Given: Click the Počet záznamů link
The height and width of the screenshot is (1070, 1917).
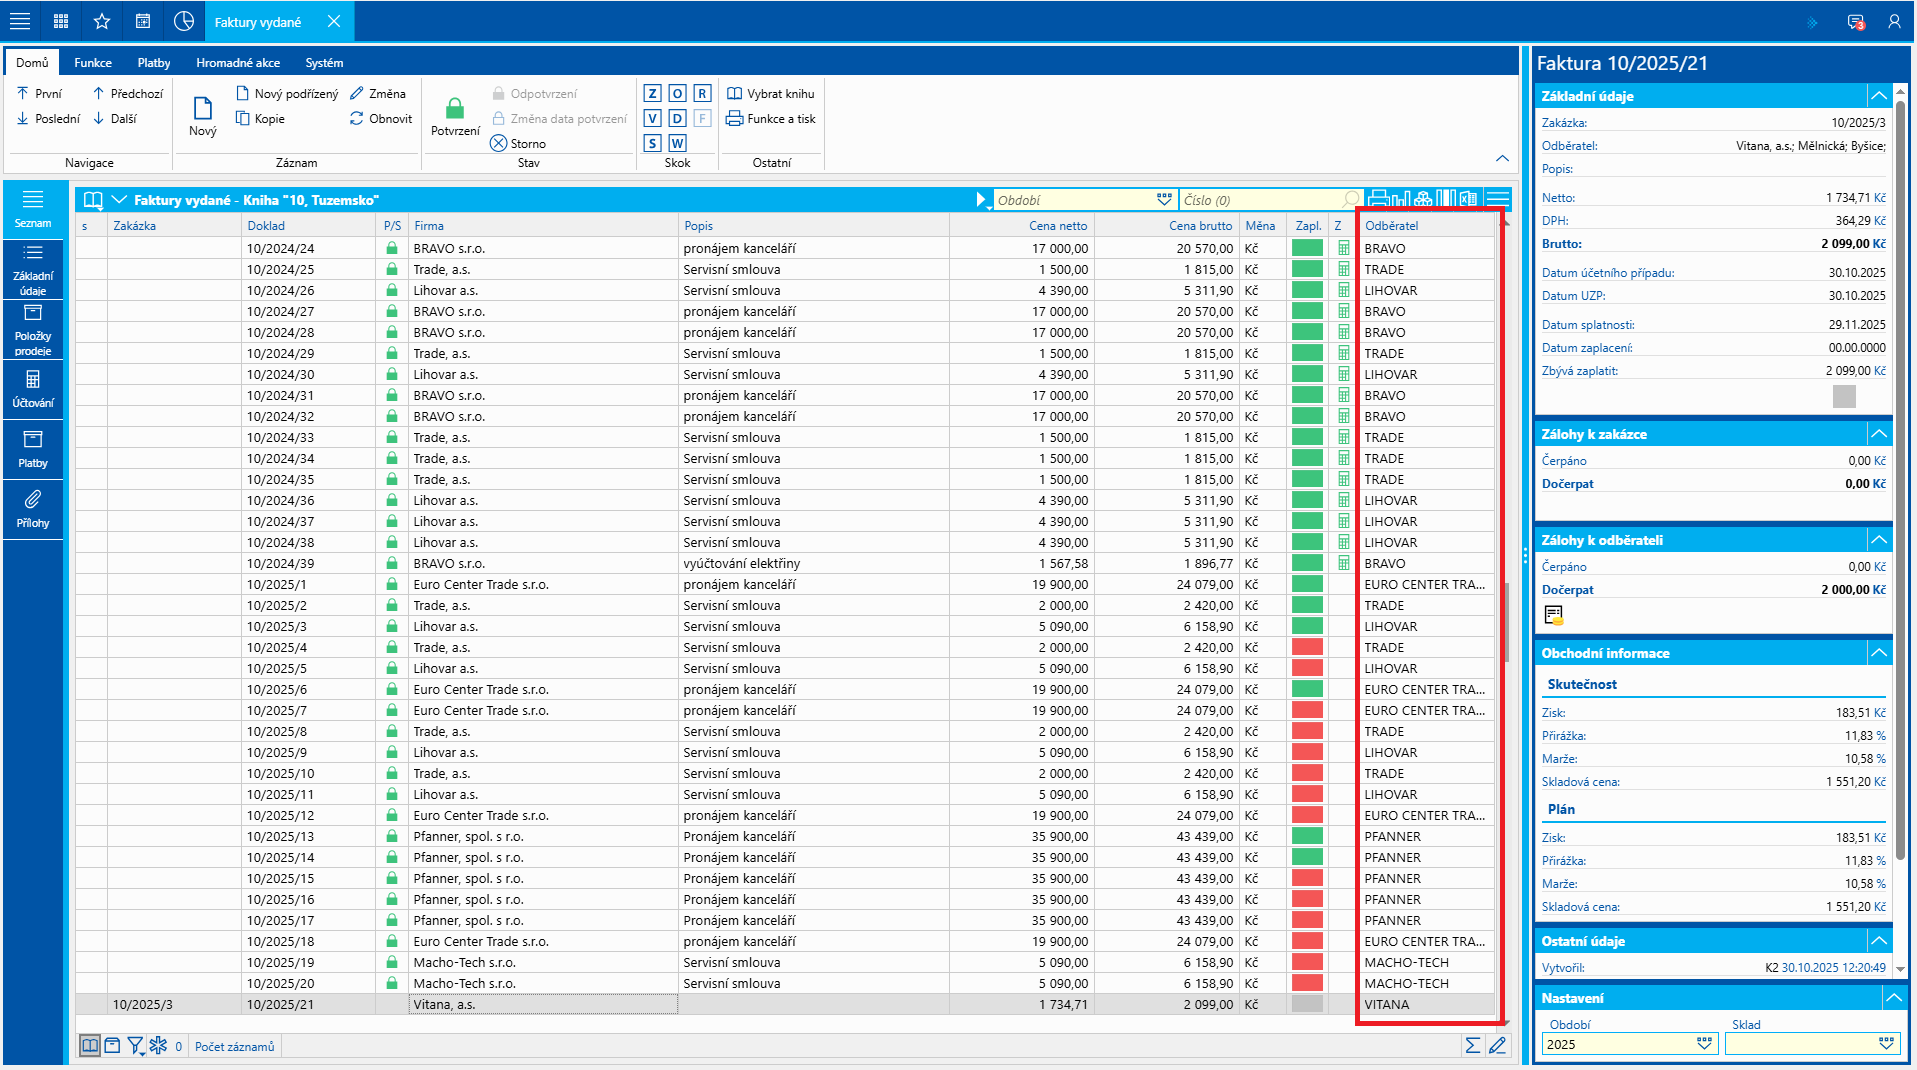Looking at the screenshot, I should click(x=234, y=1046).
